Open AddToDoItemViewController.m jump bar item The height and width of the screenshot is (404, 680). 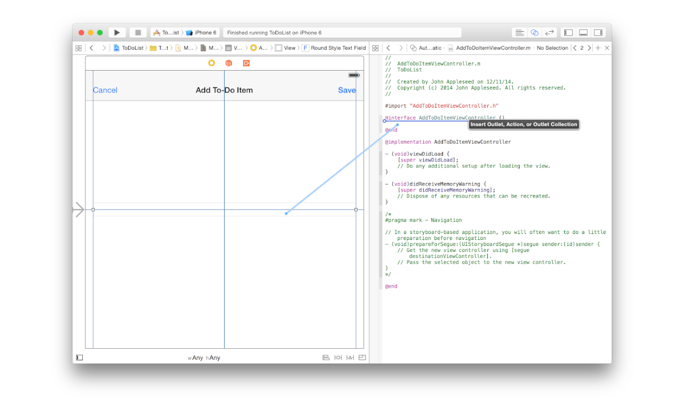[489, 48]
